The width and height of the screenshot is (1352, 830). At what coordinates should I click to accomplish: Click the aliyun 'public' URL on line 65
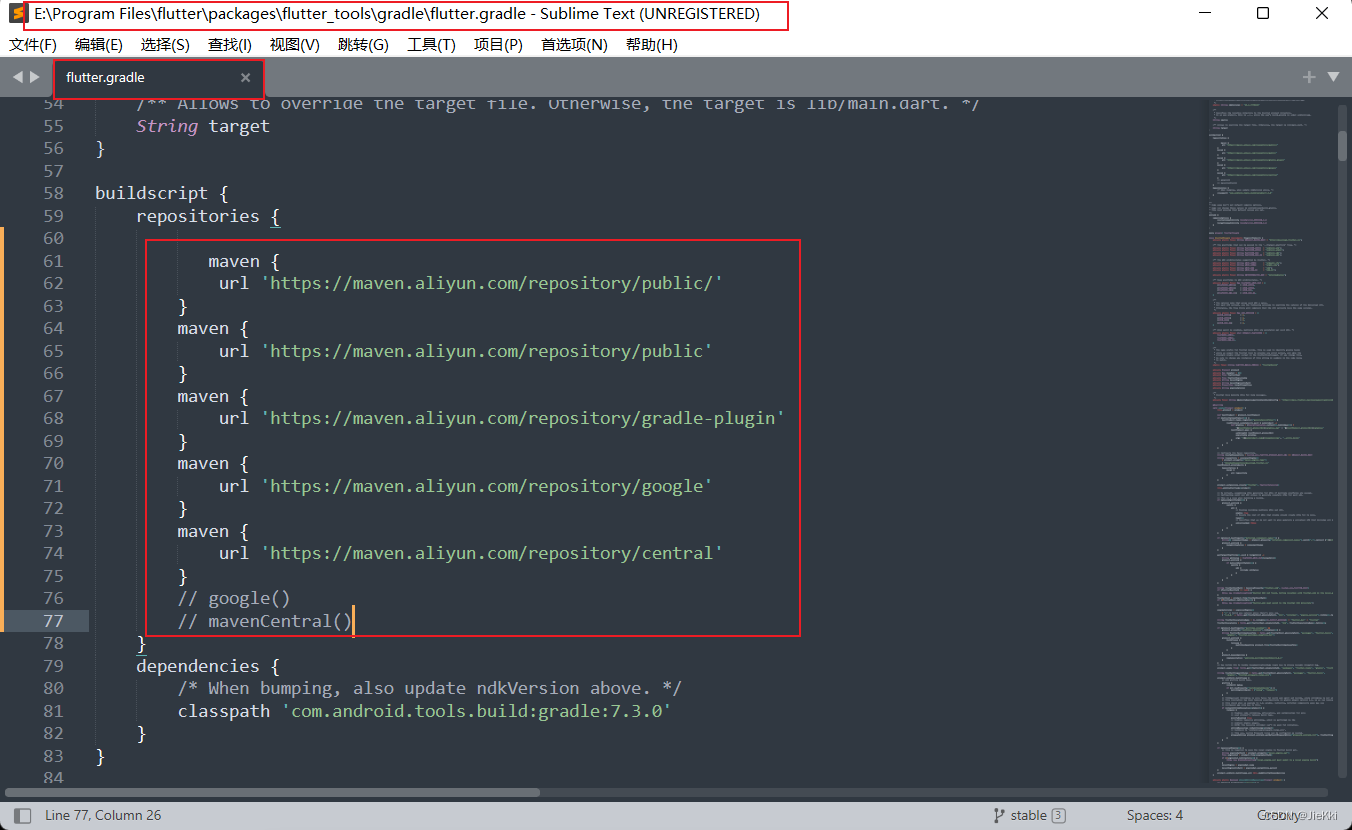tap(487, 351)
